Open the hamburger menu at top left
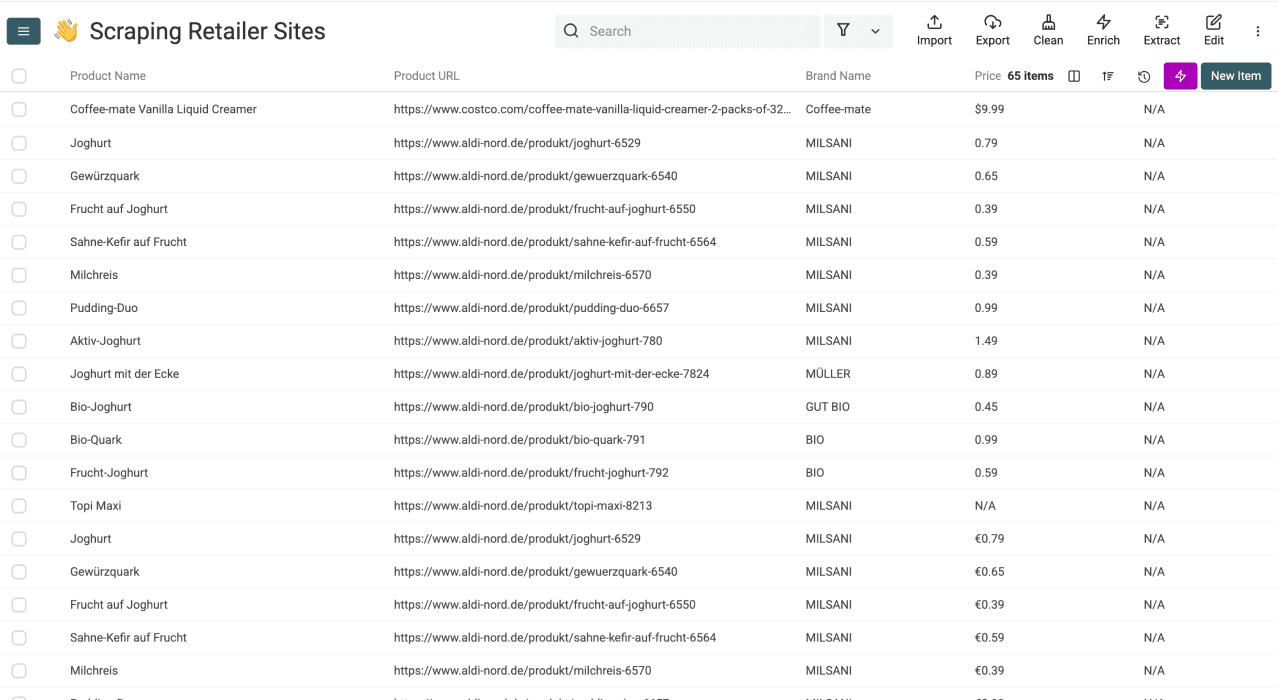Image resolution: width=1279 pixels, height=700 pixels. click(x=23, y=31)
